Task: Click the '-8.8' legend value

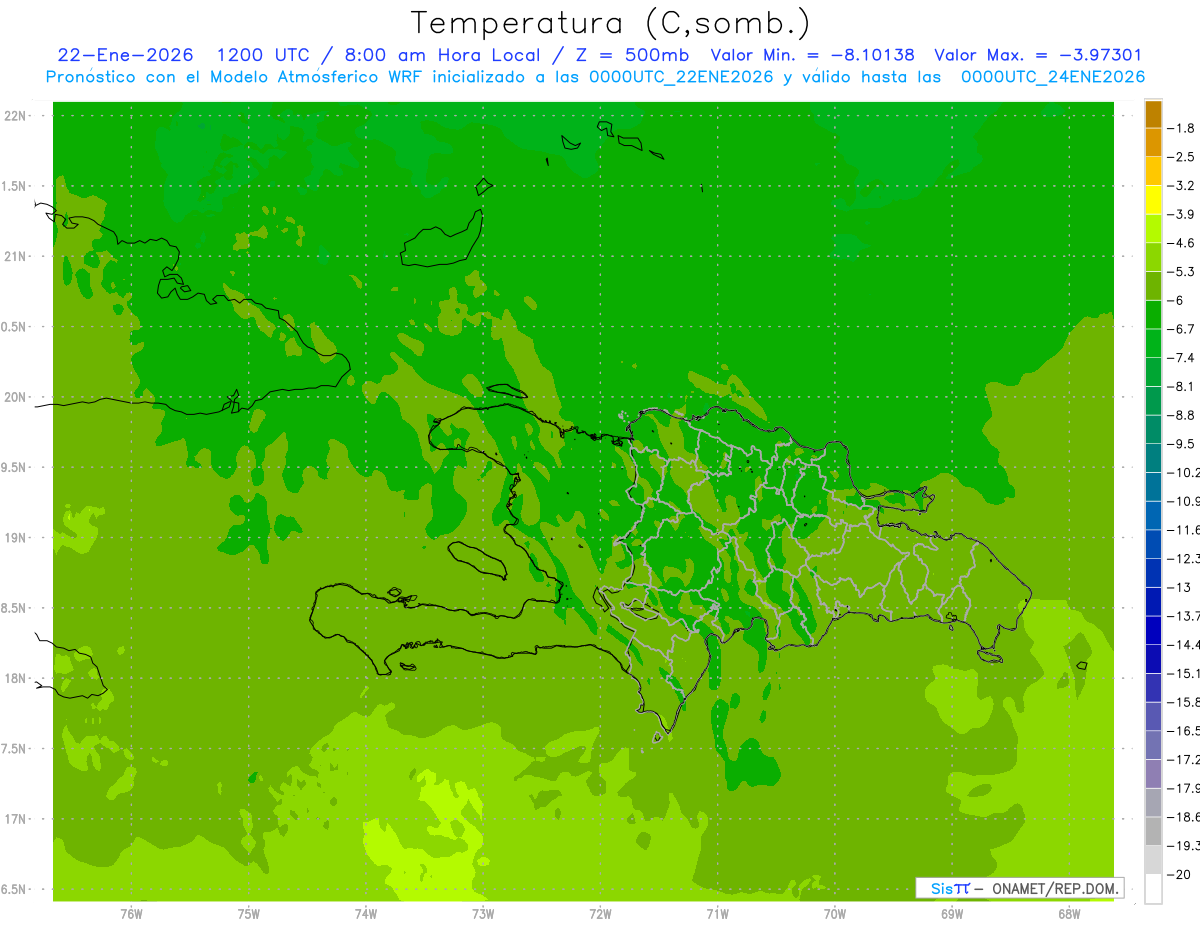Action: tap(1182, 415)
